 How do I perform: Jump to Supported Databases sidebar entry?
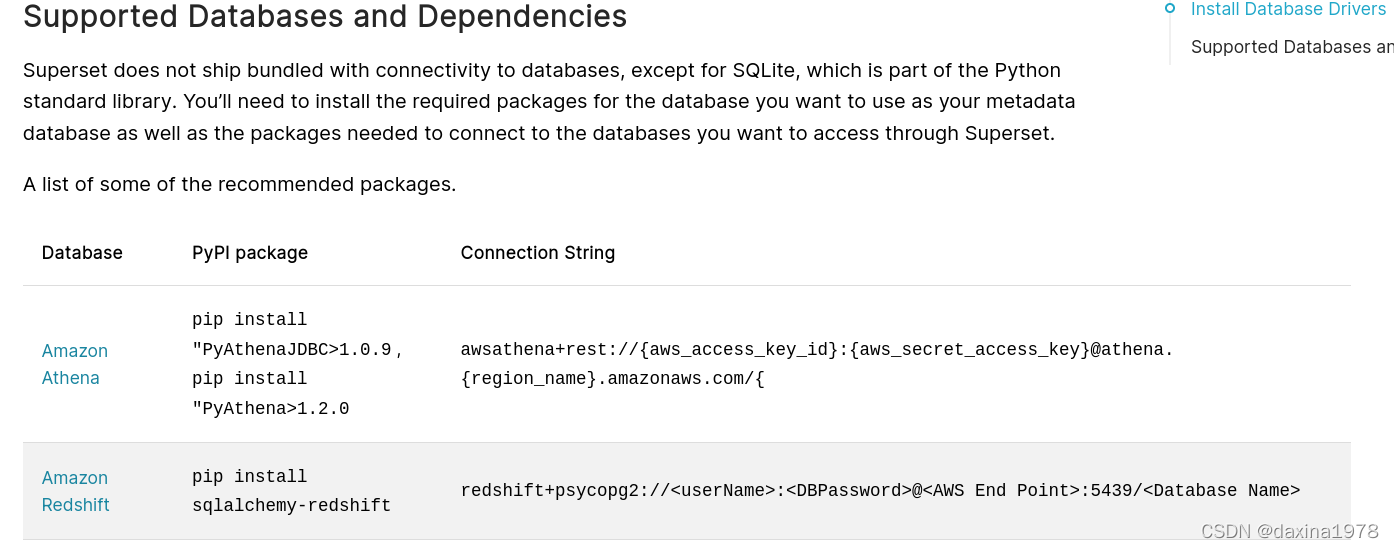click(1290, 47)
